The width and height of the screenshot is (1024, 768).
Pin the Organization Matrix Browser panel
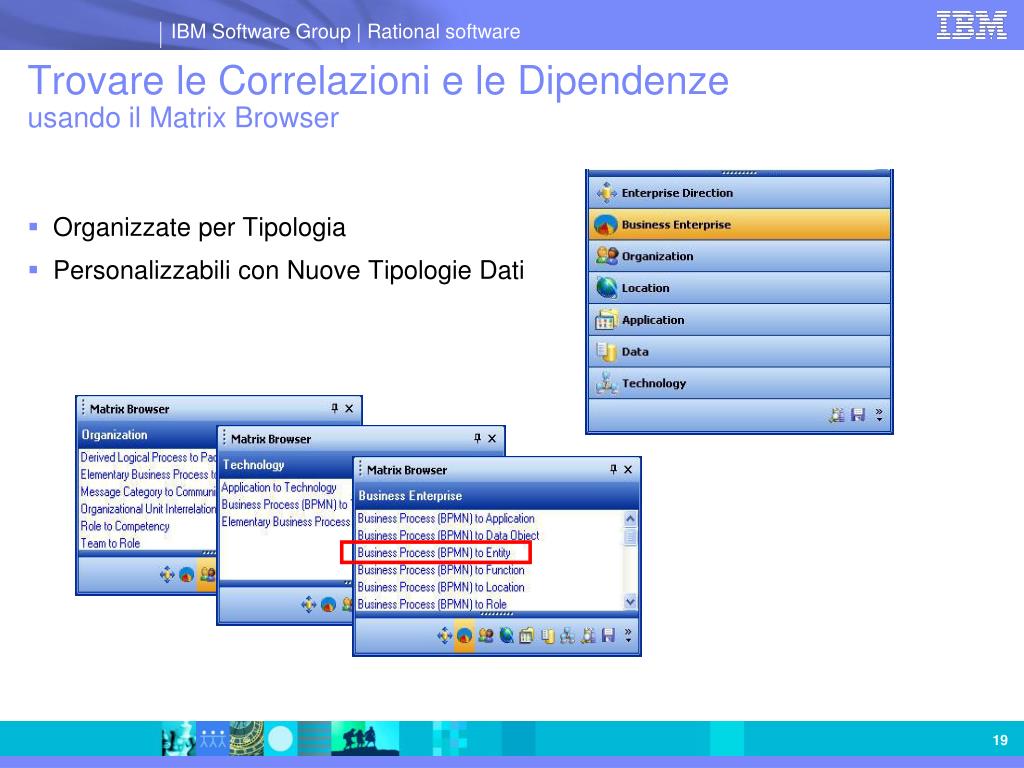point(334,408)
